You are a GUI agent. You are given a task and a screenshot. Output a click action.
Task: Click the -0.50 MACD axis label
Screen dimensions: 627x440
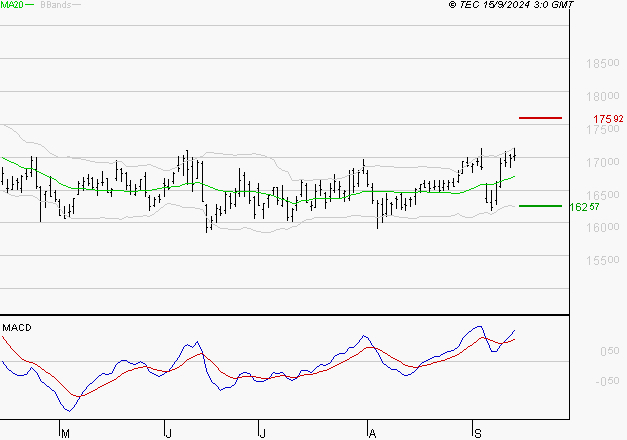click(x=607, y=381)
